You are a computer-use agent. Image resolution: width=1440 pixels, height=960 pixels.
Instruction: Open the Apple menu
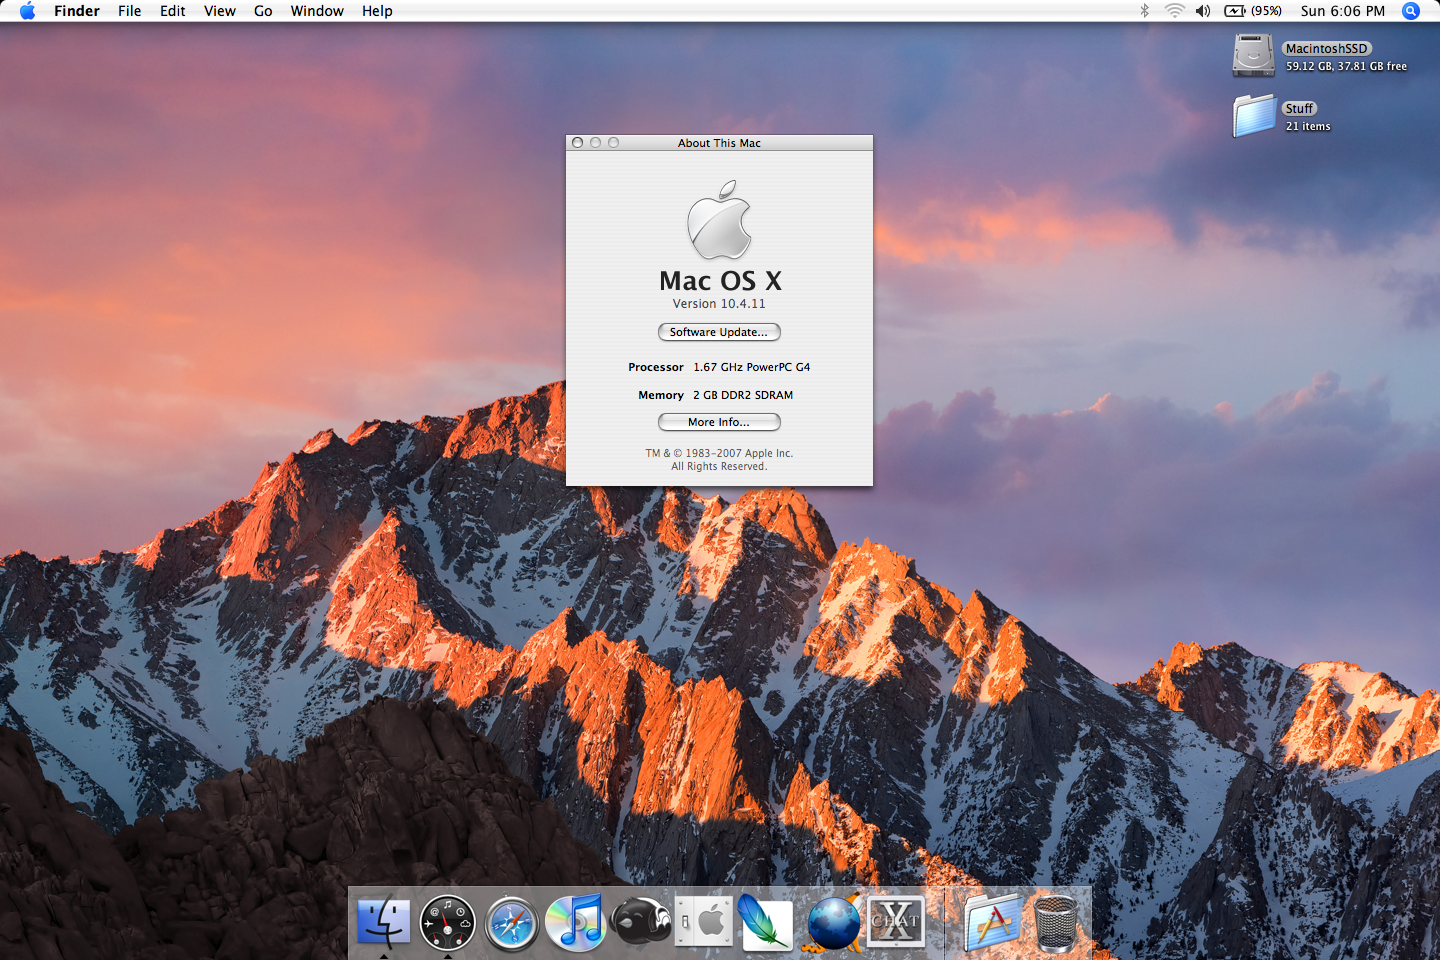(27, 11)
